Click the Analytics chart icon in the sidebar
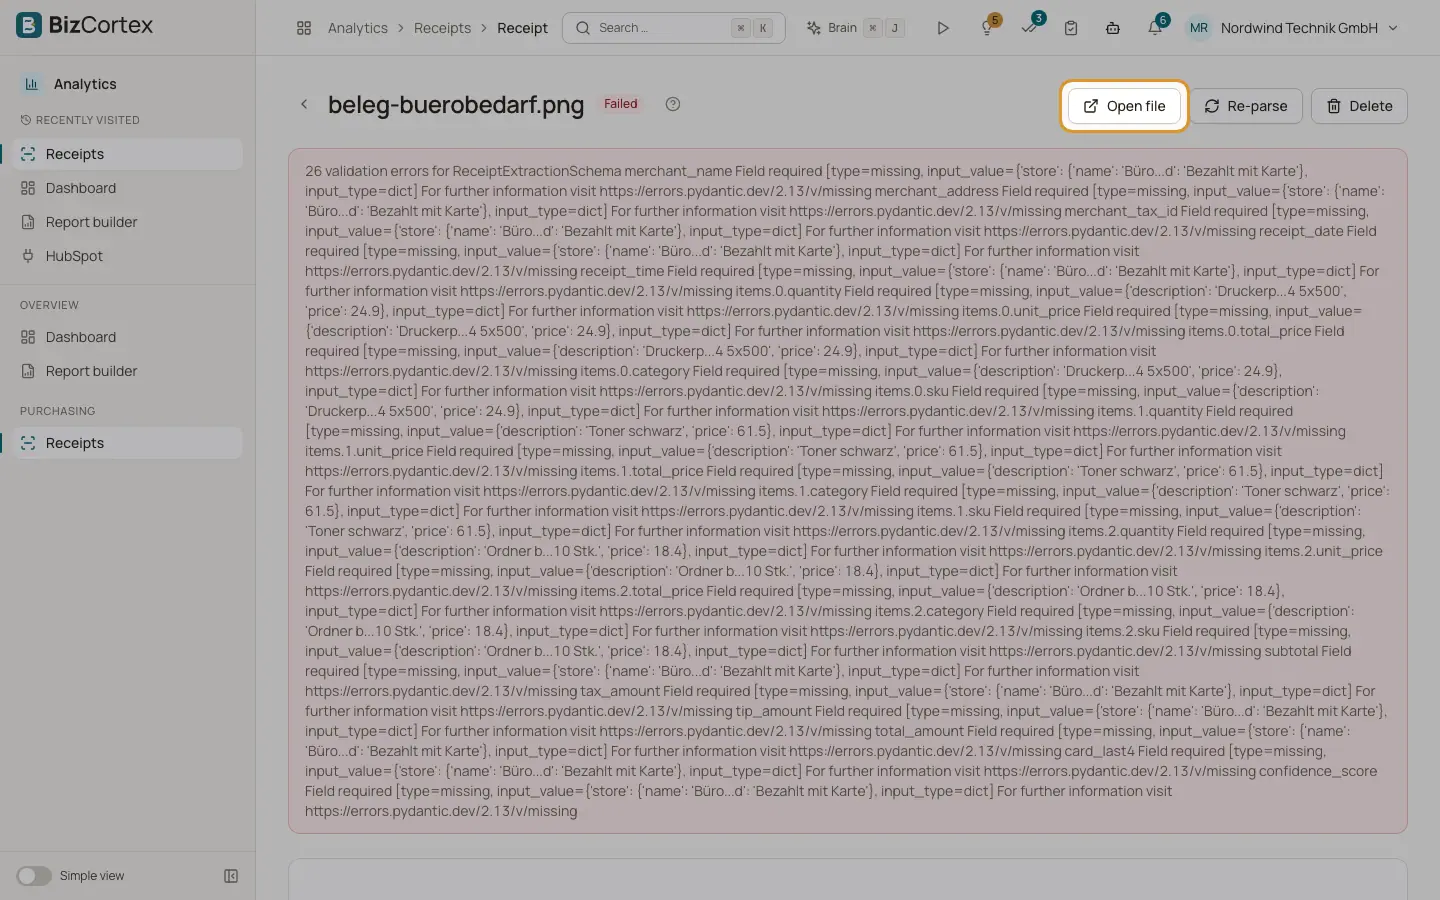 click(32, 84)
